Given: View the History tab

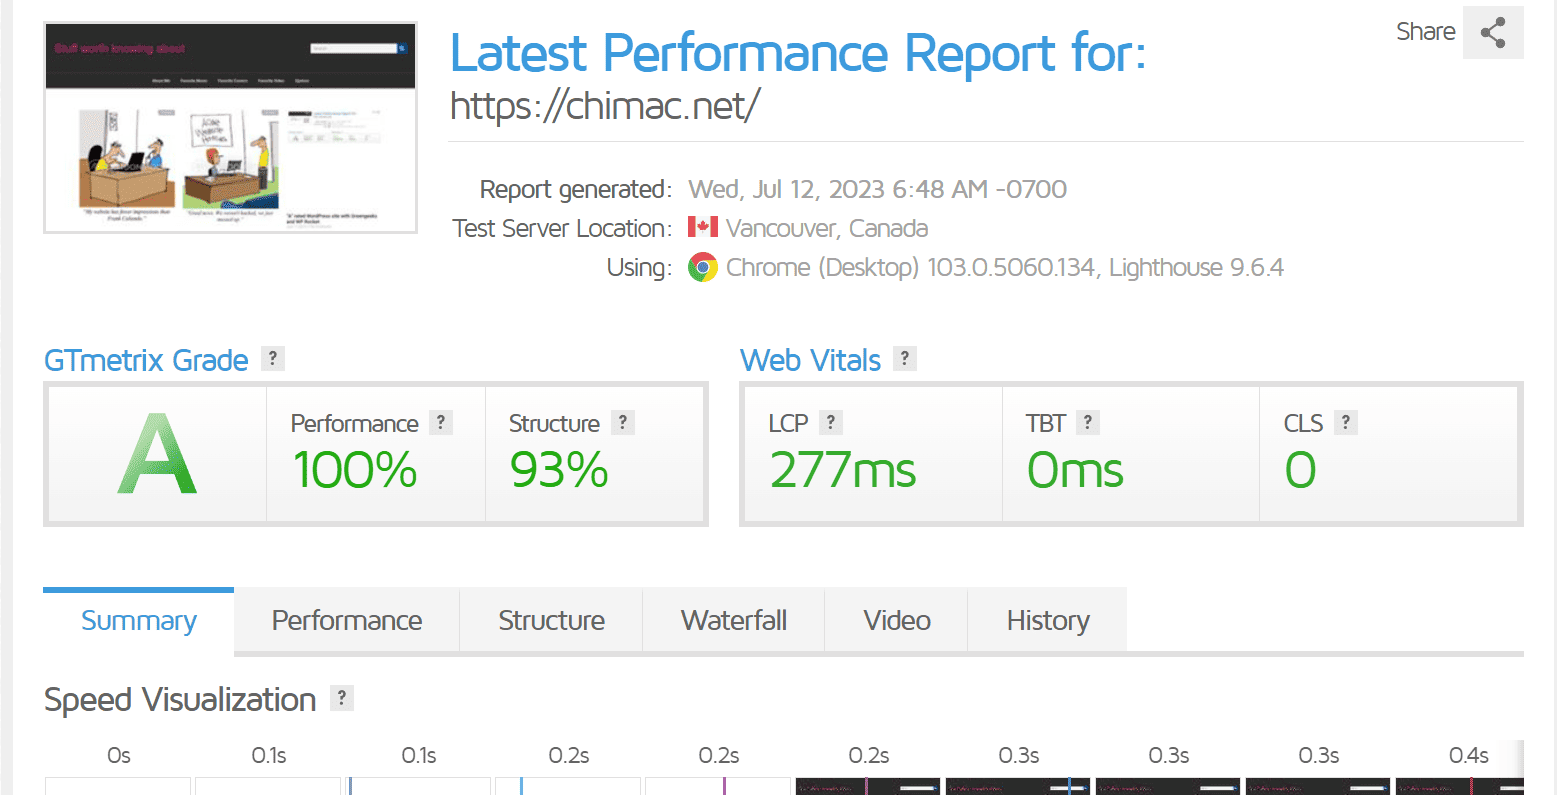Looking at the screenshot, I should (1048, 621).
